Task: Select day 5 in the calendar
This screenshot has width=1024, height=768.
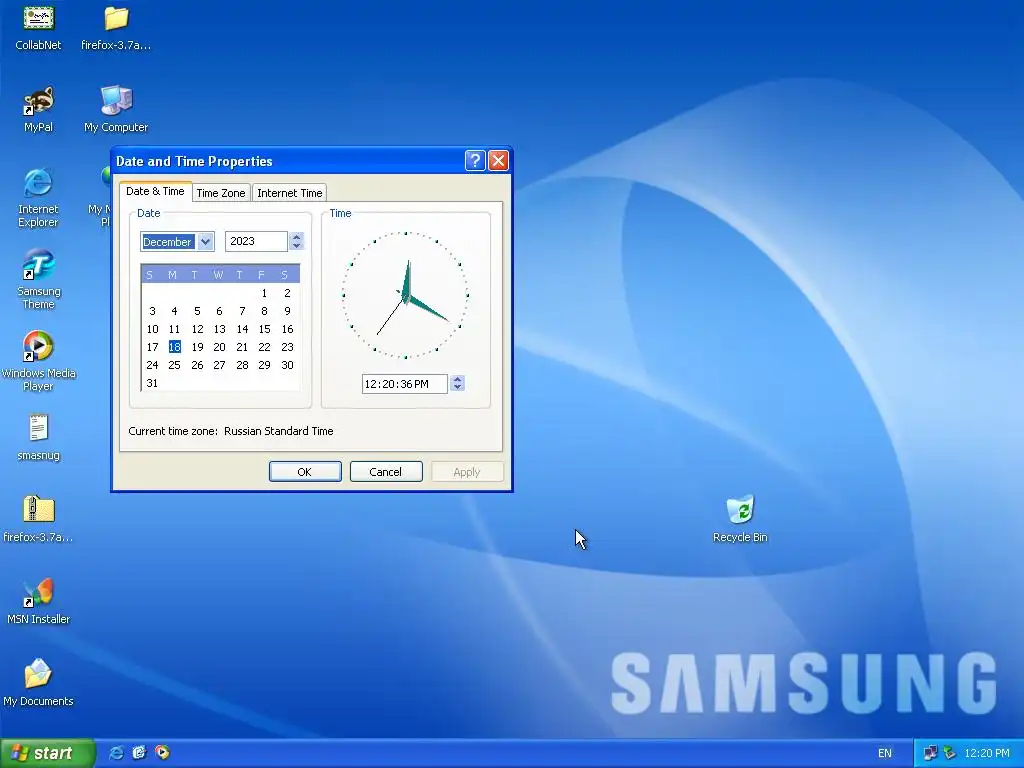Action: (197, 311)
